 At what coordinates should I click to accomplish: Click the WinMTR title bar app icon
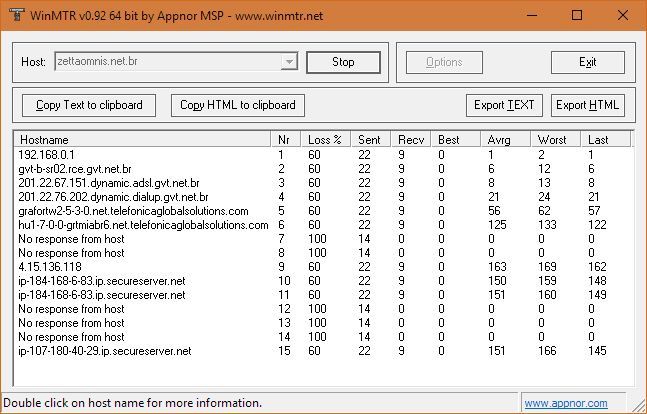point(16,15)
